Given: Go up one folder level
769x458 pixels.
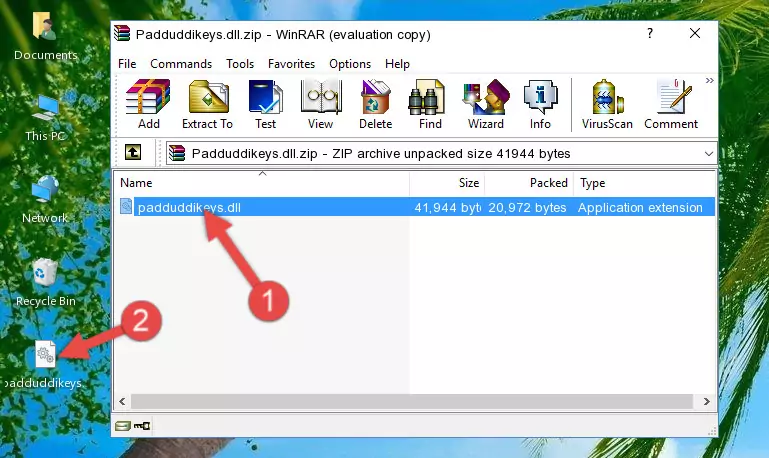Looking at the screenshot, I should (x=133, y=153).
